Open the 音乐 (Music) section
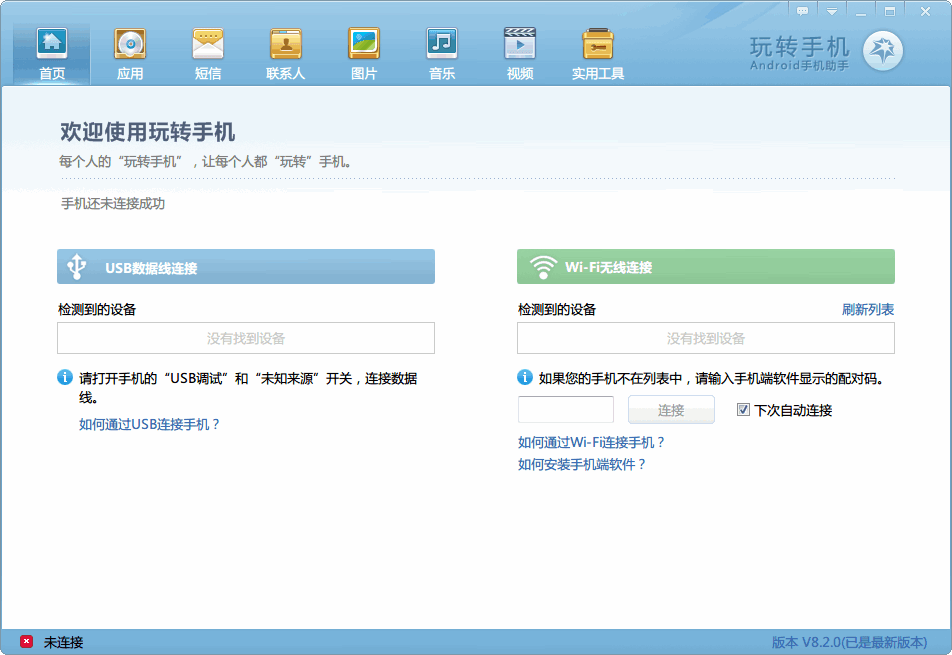Image resolution: width=952 pixels, height=655 pixels. coord(442,54)
